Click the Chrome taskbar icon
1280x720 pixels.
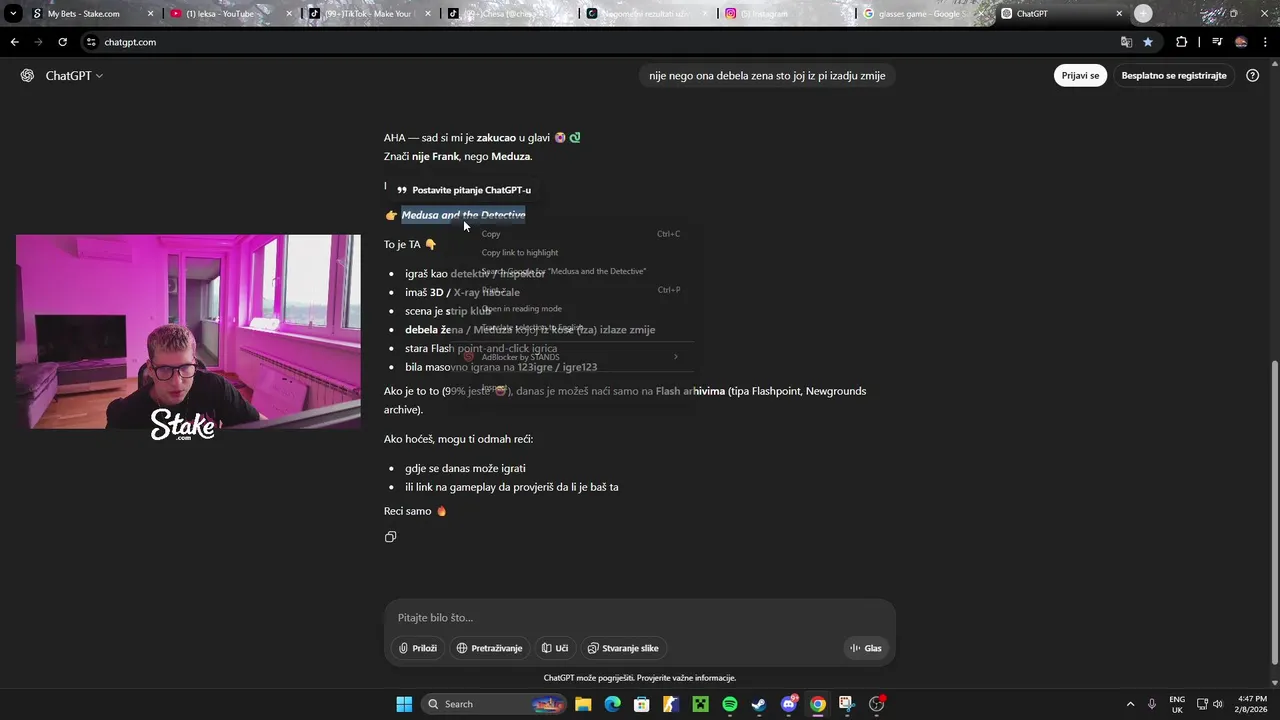818,704
